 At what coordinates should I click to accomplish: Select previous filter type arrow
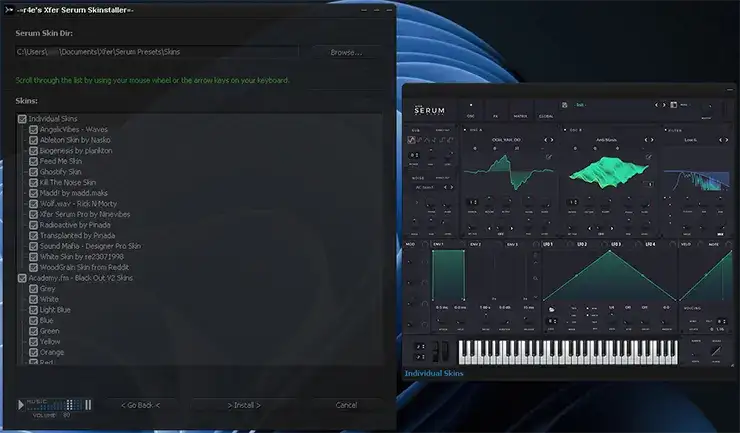721,140
